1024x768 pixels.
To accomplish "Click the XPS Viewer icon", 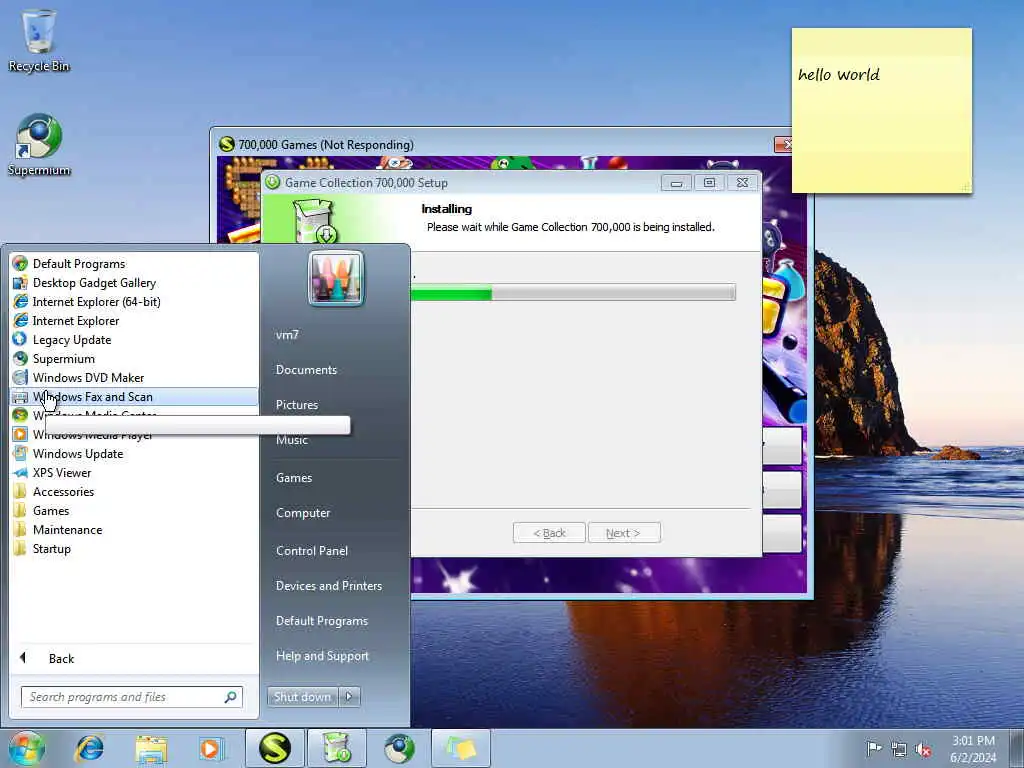I will pyautogui.click(x=20, y=473).
